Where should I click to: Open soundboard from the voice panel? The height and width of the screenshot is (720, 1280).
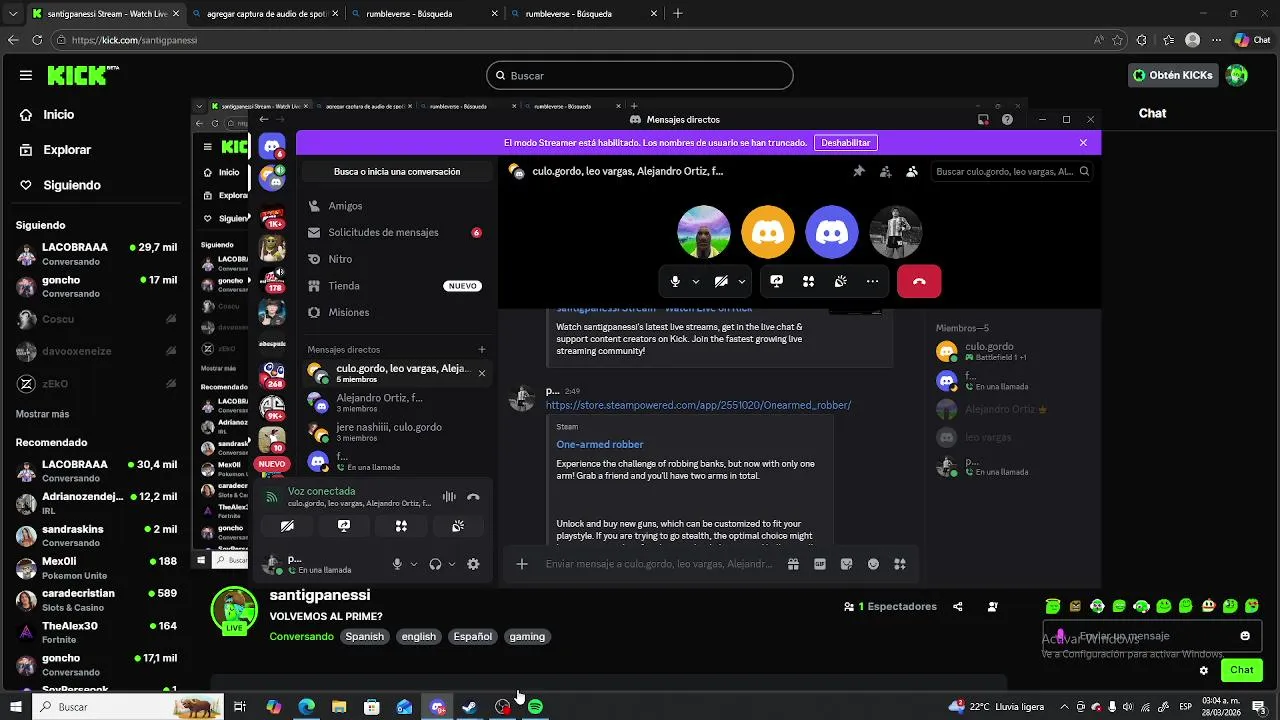(x=458, y=526)
